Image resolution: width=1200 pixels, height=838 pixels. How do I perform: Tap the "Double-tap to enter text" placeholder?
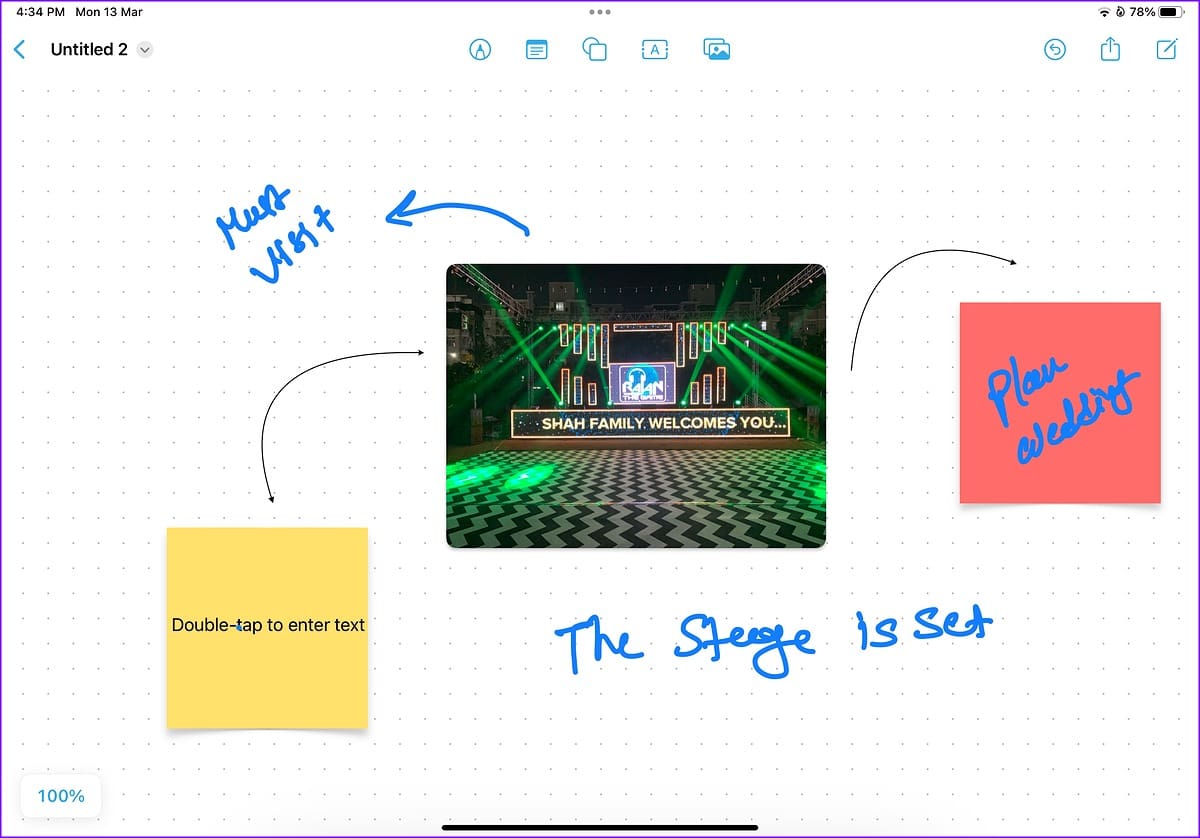point(268,625)
